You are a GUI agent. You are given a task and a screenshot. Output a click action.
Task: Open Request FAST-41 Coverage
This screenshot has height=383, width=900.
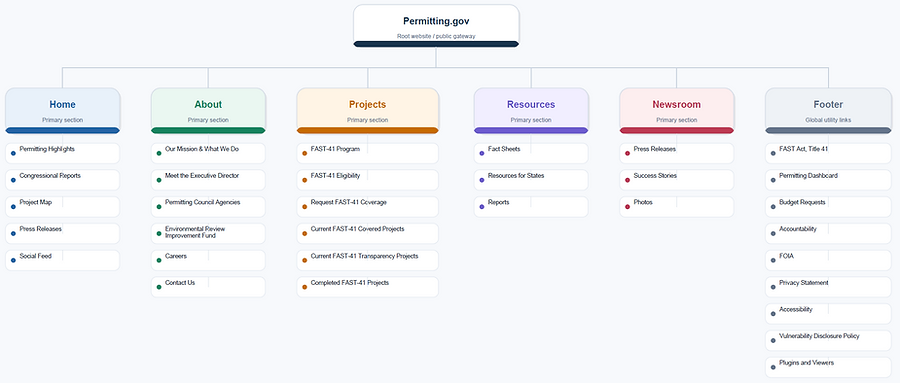point(367,207)
